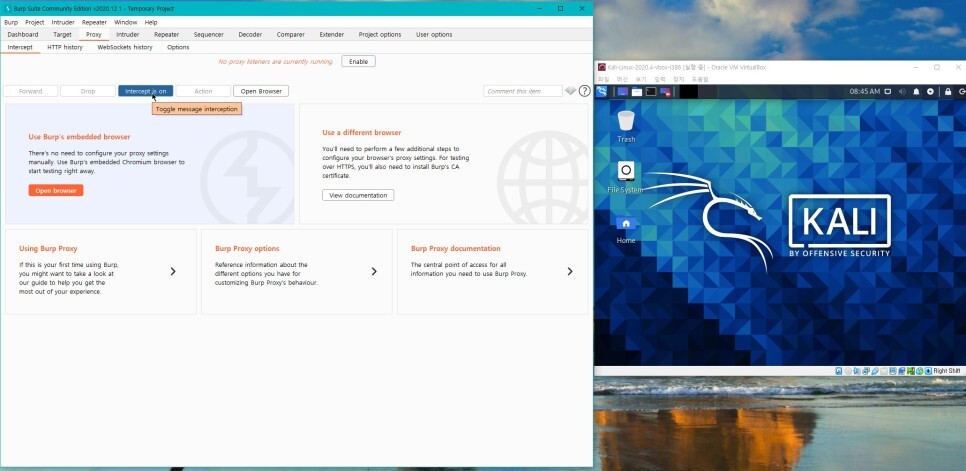Switch to the Sequencer tab
Viewport: 966px width, 471px height.
(x=208, y=34)
